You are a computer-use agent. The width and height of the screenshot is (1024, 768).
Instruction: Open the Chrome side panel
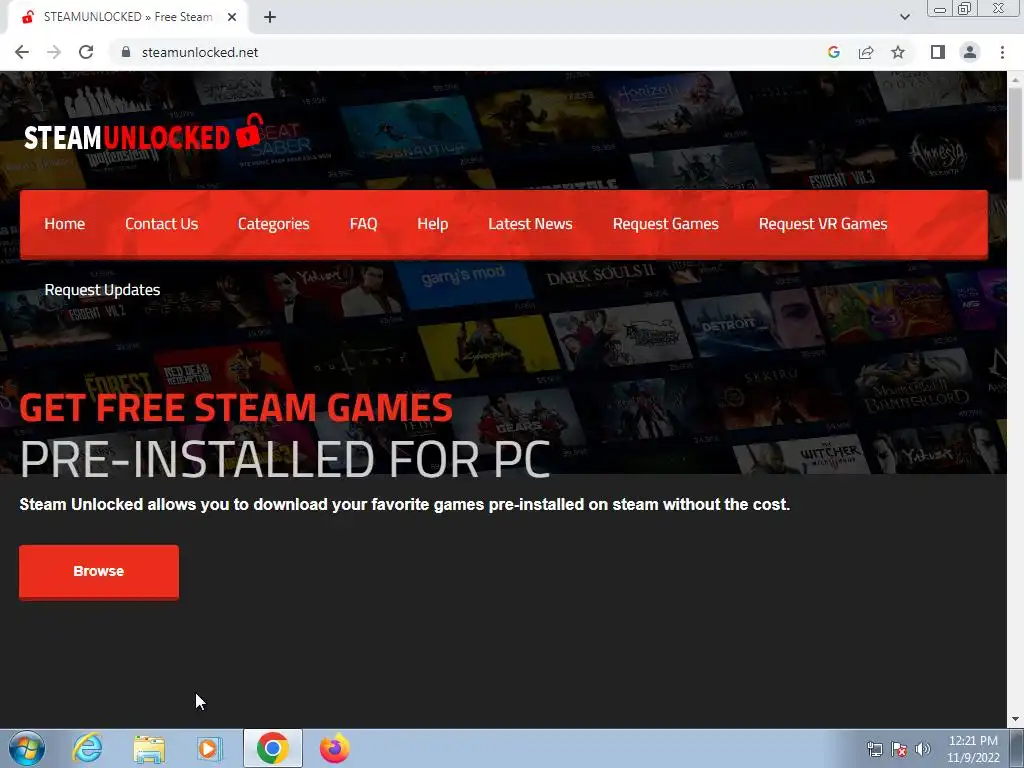(938, 52)
